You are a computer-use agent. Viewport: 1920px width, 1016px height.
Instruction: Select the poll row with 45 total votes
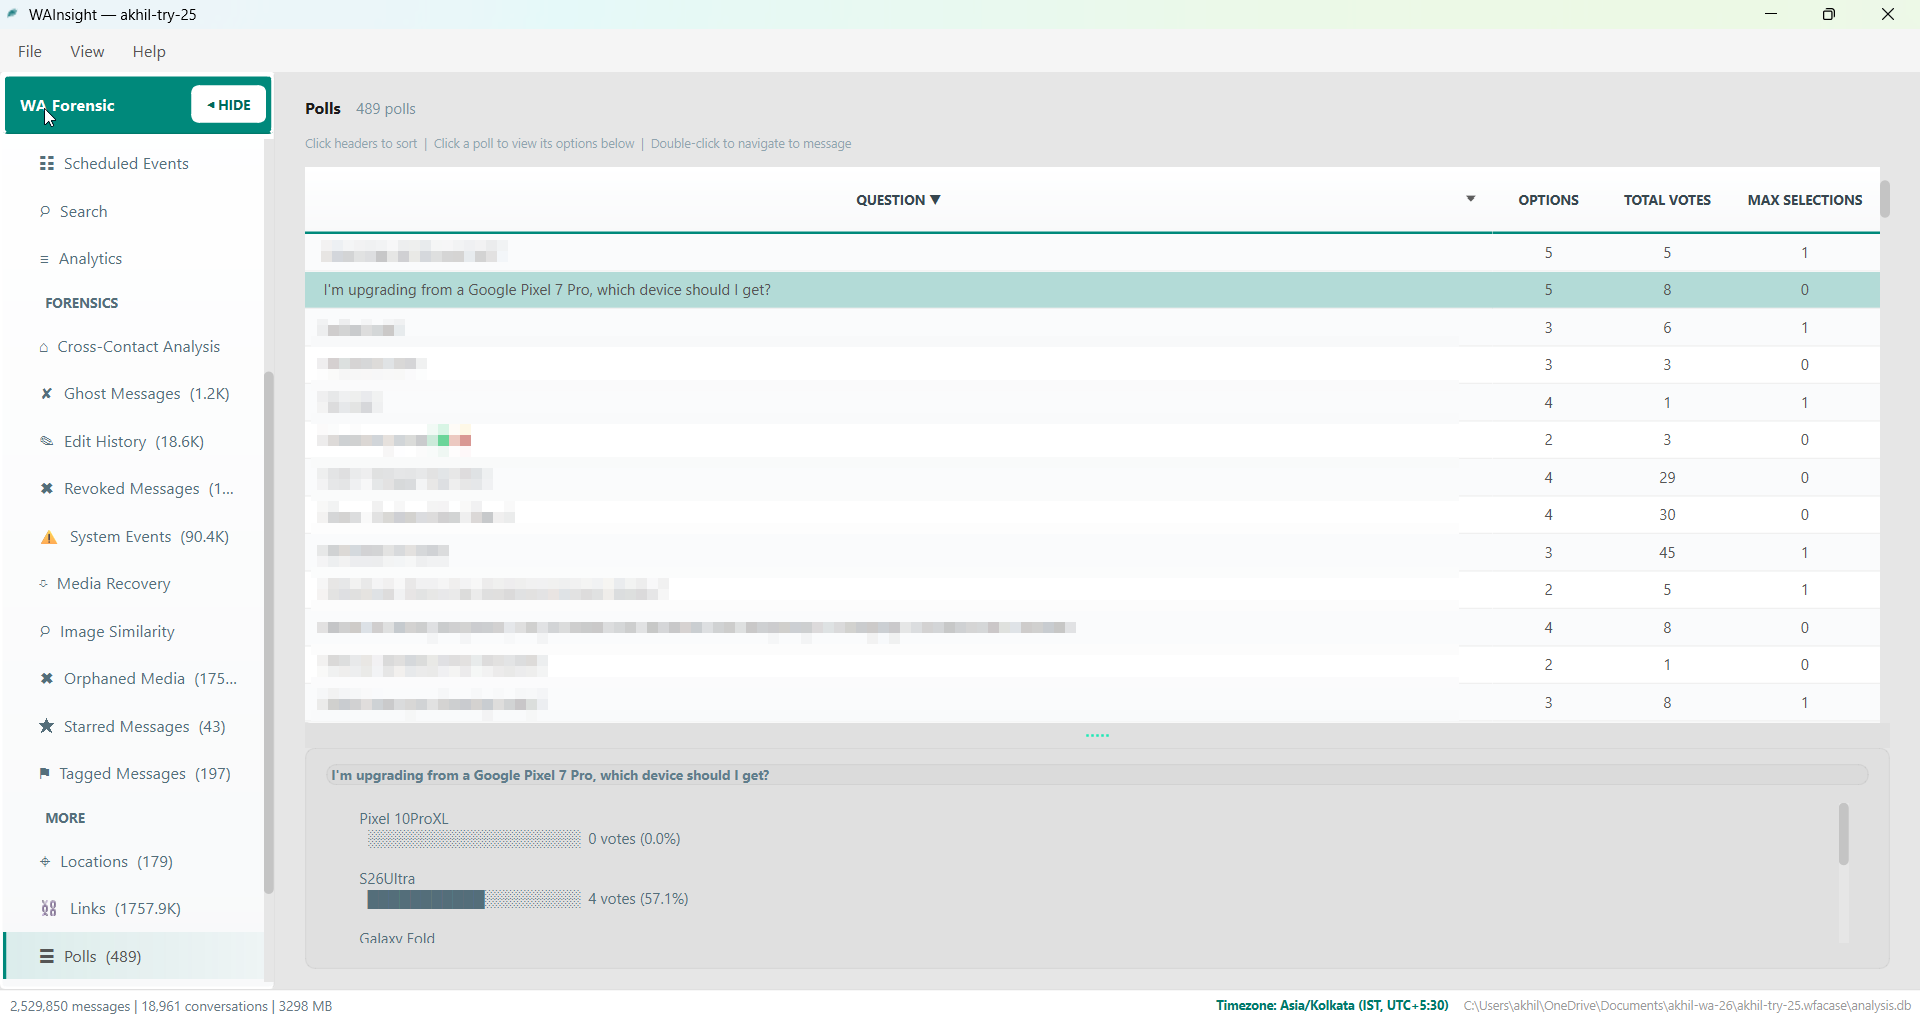point(1092,553)
